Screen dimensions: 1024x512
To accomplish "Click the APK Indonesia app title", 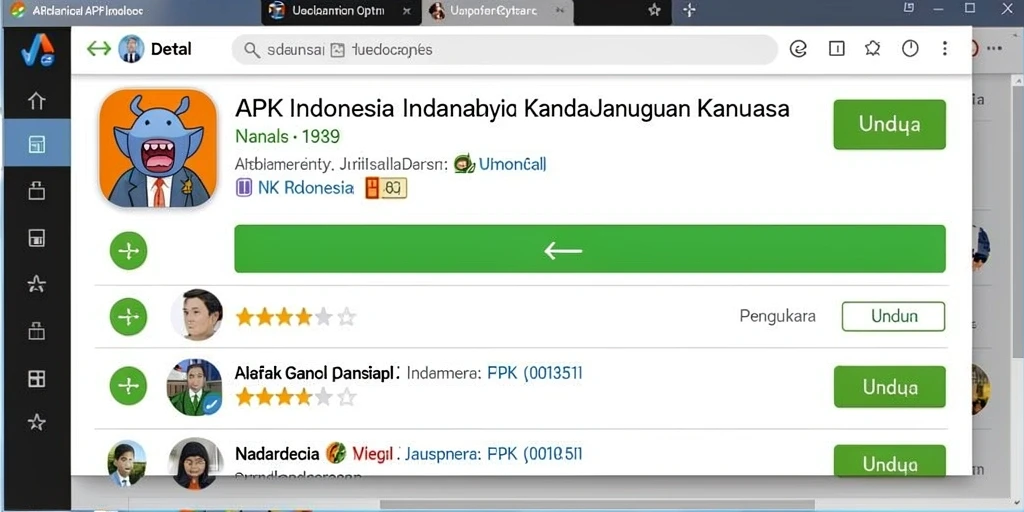I will [512, 108].
